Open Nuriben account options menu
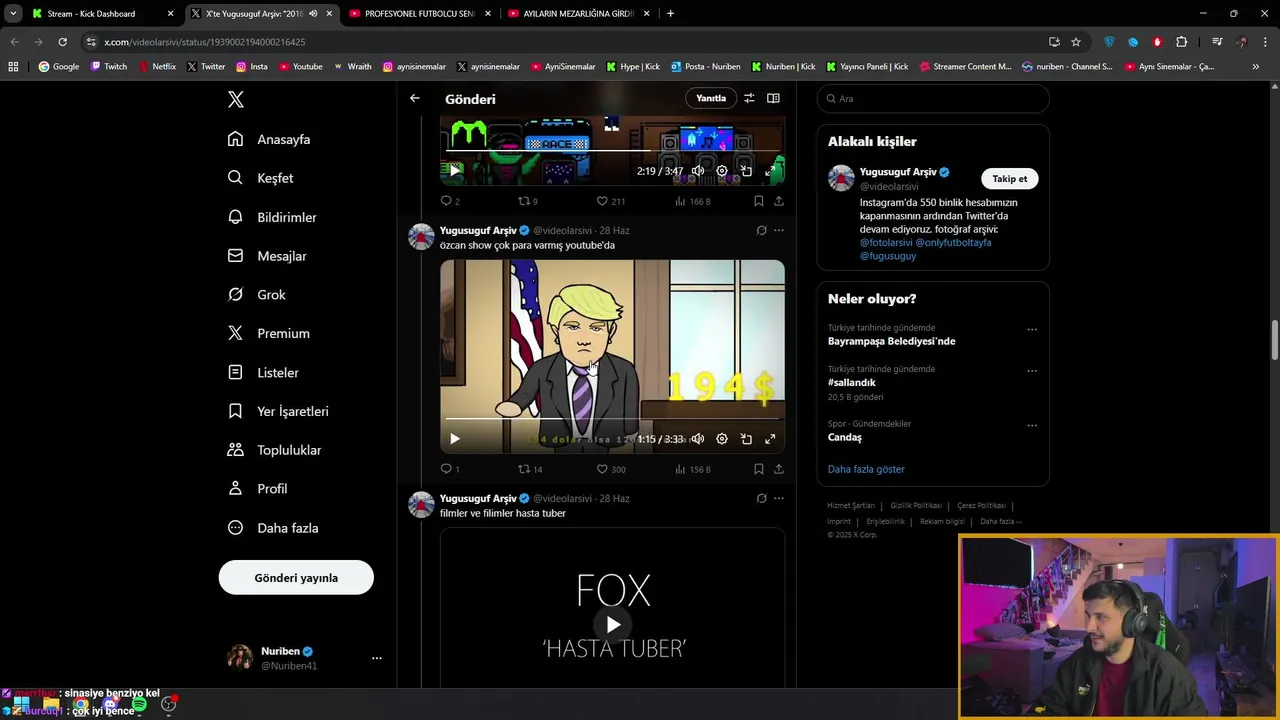The height and width of the screenshot is (720, 1280). click(377, 658)
